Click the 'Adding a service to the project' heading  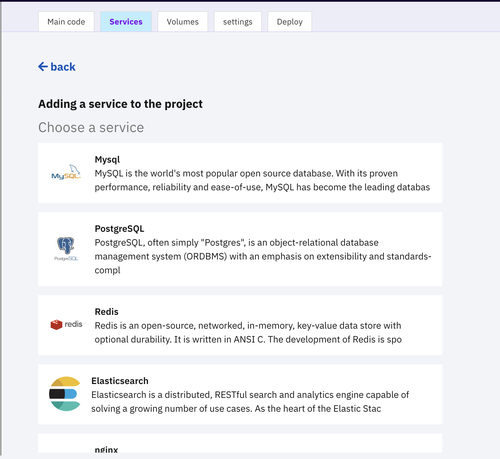tap(120, 104)
